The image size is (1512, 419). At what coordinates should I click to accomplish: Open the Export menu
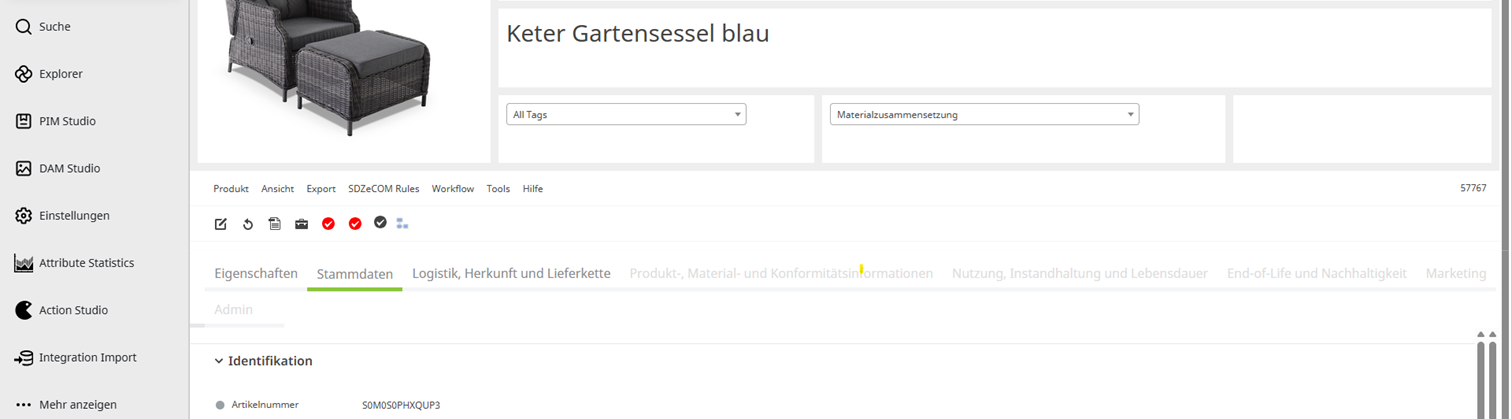[321, 188]
